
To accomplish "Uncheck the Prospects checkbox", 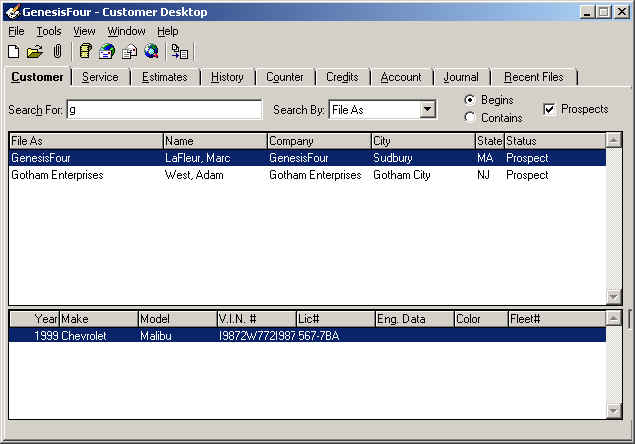I will 549,109.
